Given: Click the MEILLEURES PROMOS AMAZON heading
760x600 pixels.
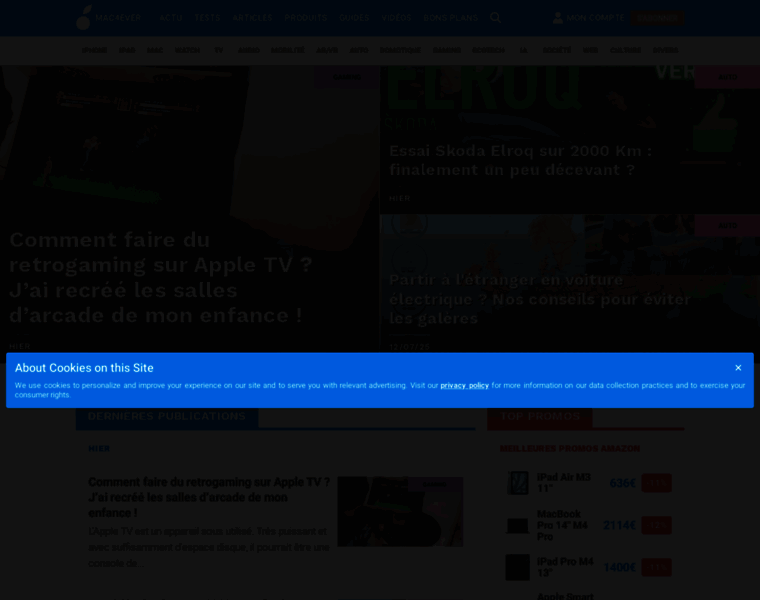Looking at the screenshot, I should 570,448.
